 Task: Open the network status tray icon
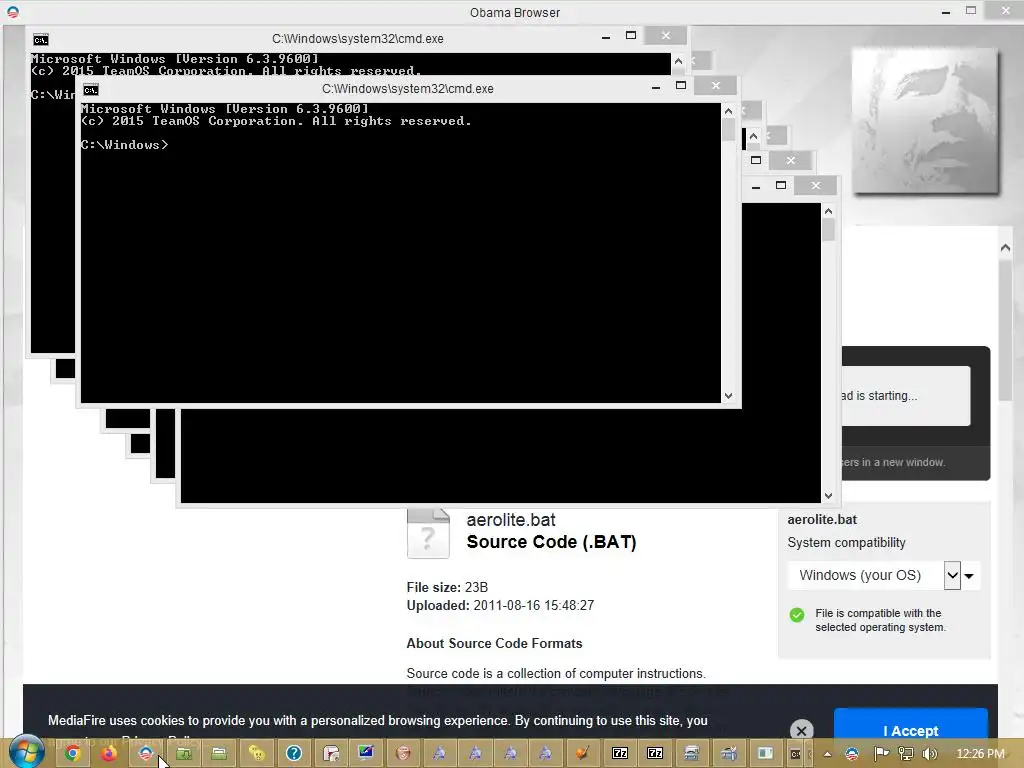906,754
